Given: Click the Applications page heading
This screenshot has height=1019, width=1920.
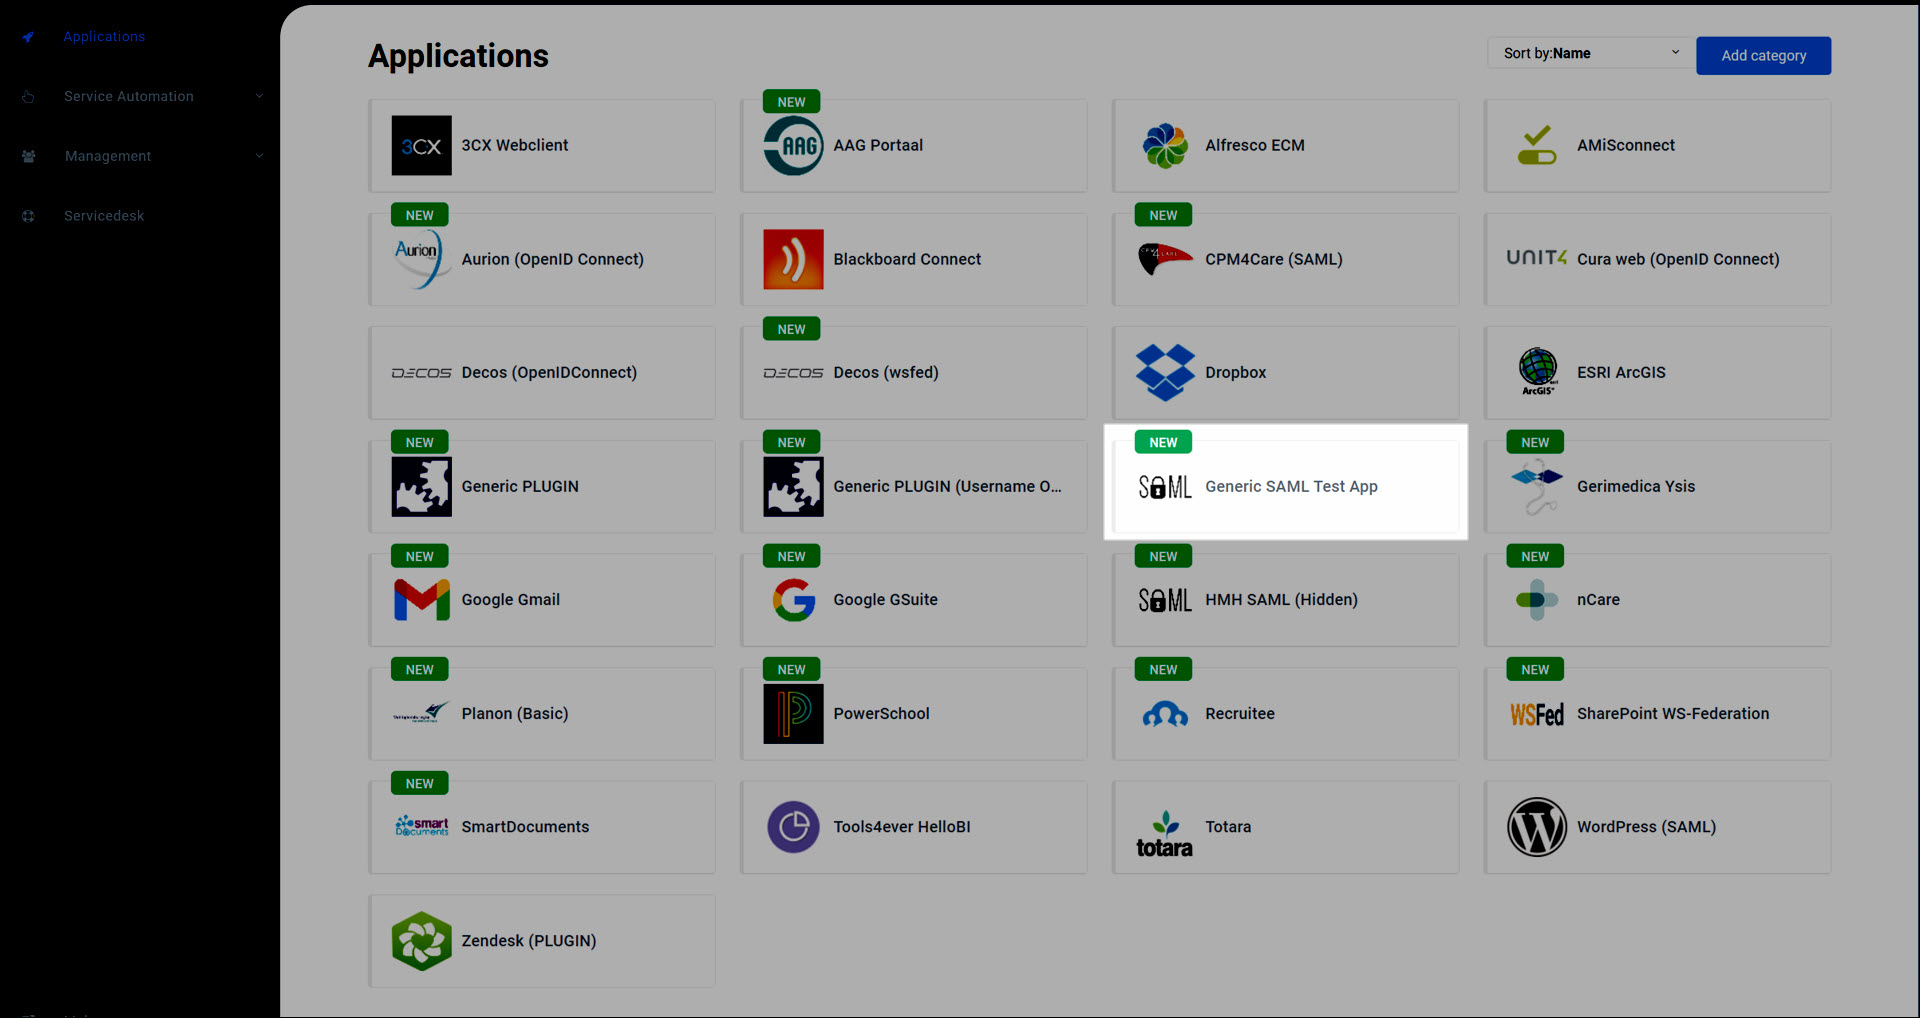Looking at the screenshot, I should coord(458,56).
